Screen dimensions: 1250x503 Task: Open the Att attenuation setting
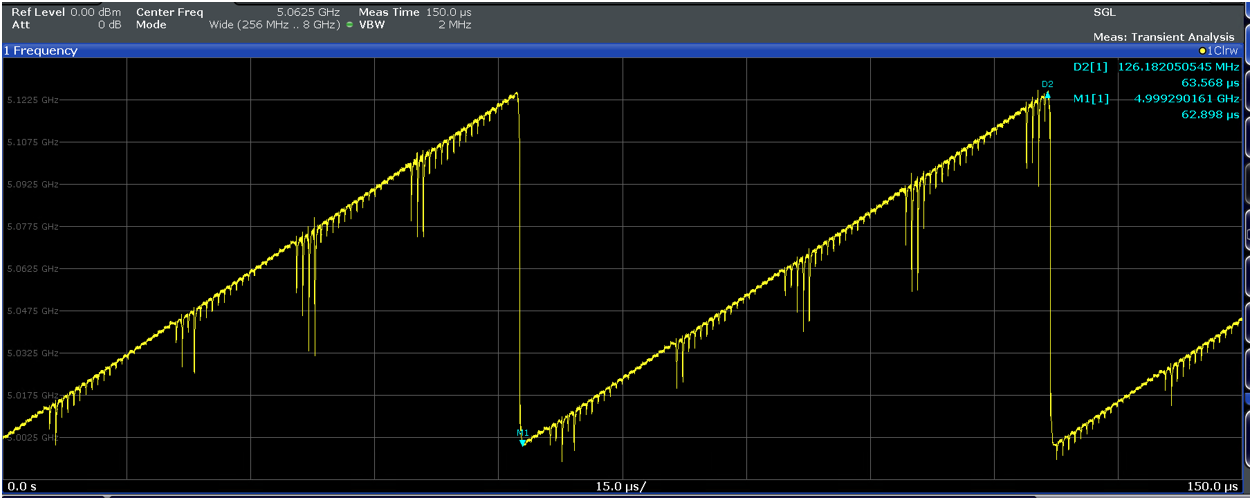65,24
